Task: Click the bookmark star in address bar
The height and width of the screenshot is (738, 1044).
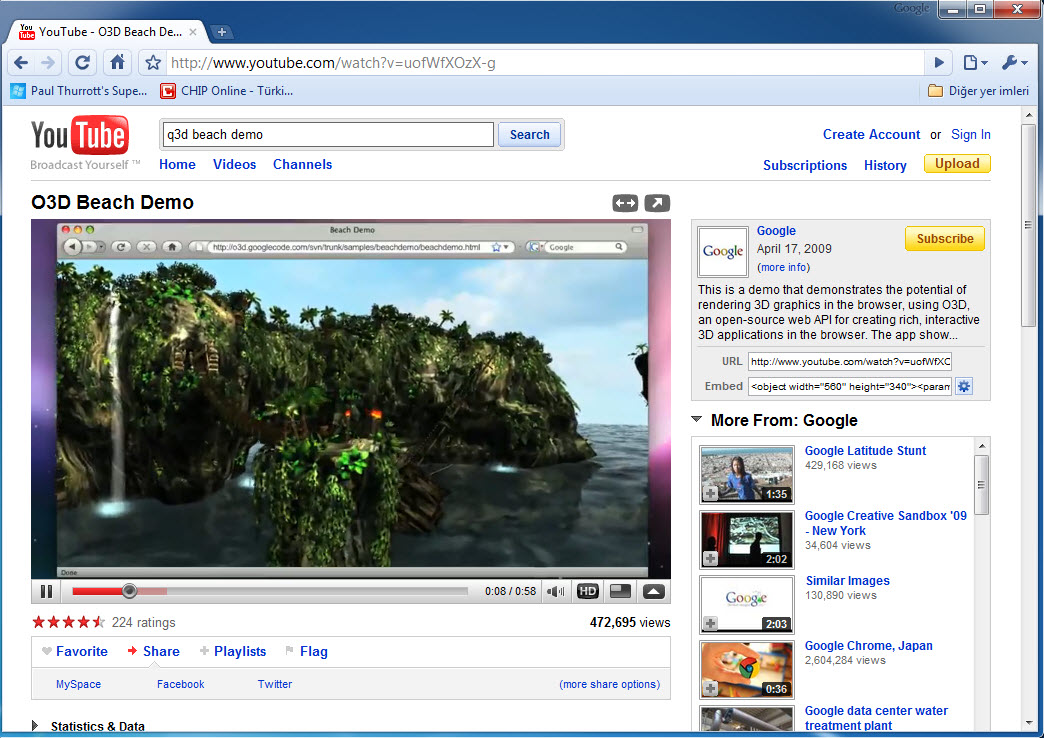Action: pos(153,63)
